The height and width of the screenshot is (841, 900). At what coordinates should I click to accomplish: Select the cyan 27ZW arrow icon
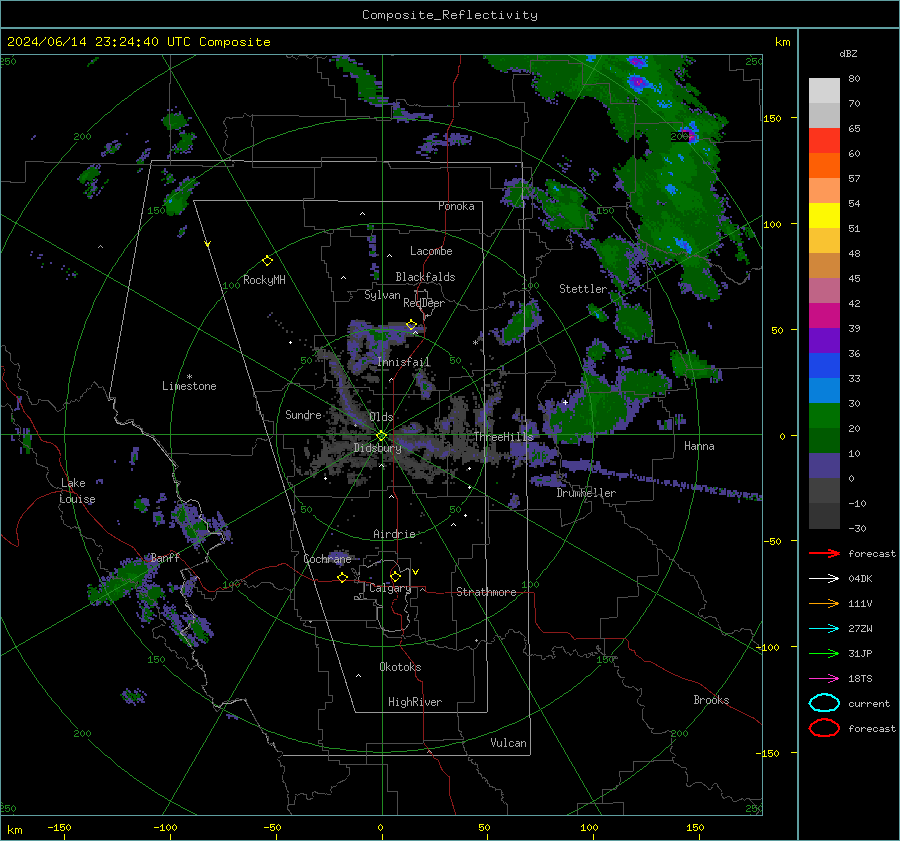pos(824,629)
